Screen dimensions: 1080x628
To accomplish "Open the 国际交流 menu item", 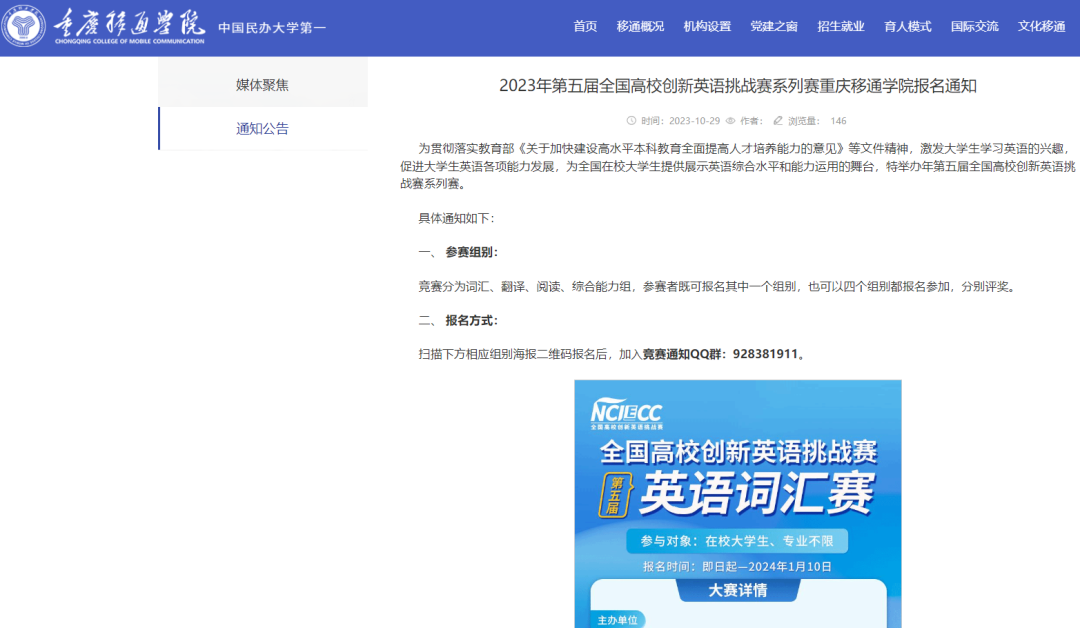I will [x=974, y=26].
